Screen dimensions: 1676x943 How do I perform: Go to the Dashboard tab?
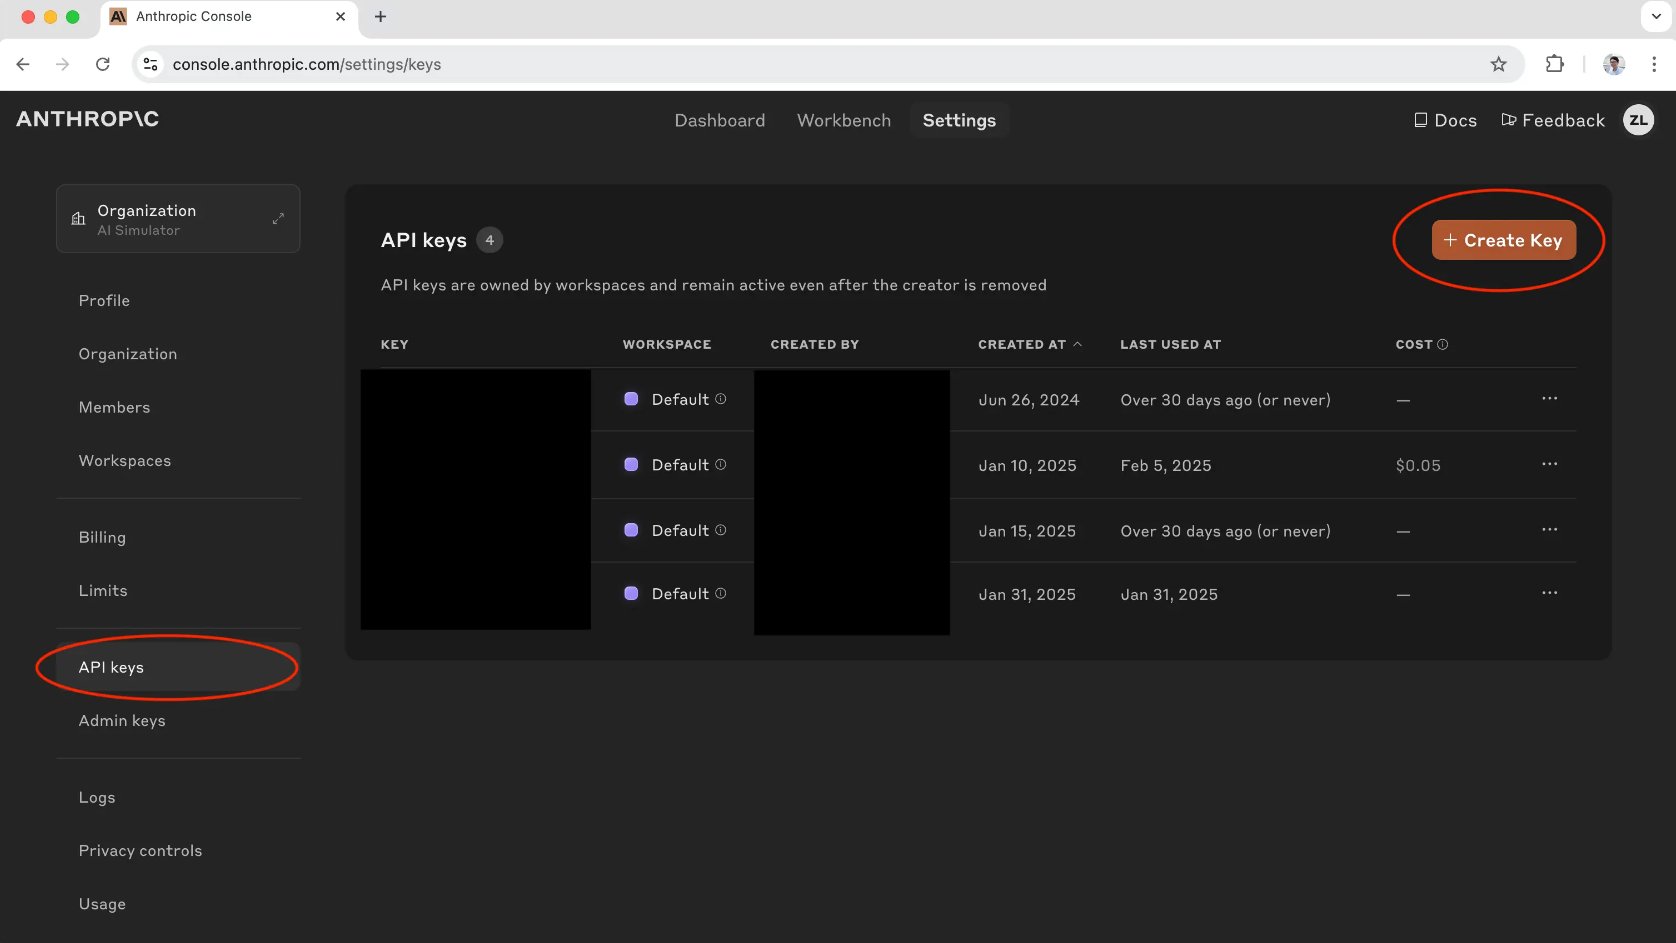(720, 120)
